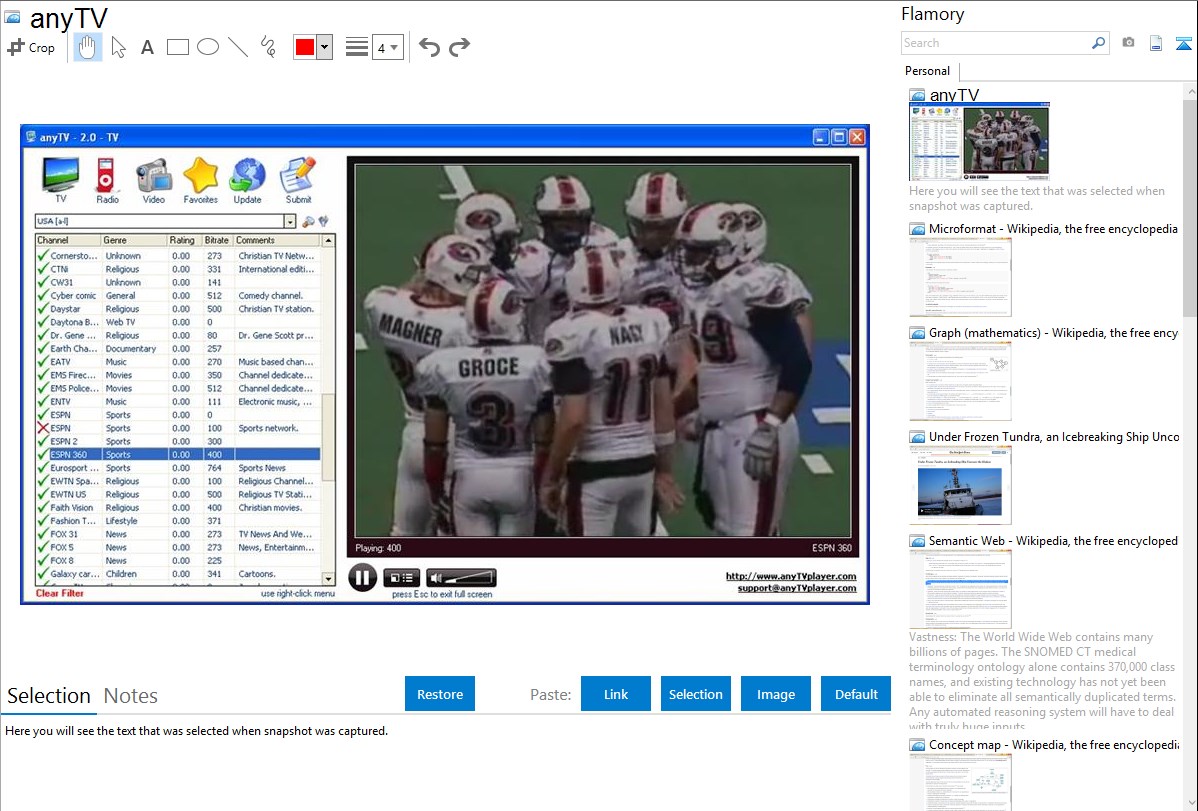Open the Semantic Web snapshot thumbnail

coord(960,589)
